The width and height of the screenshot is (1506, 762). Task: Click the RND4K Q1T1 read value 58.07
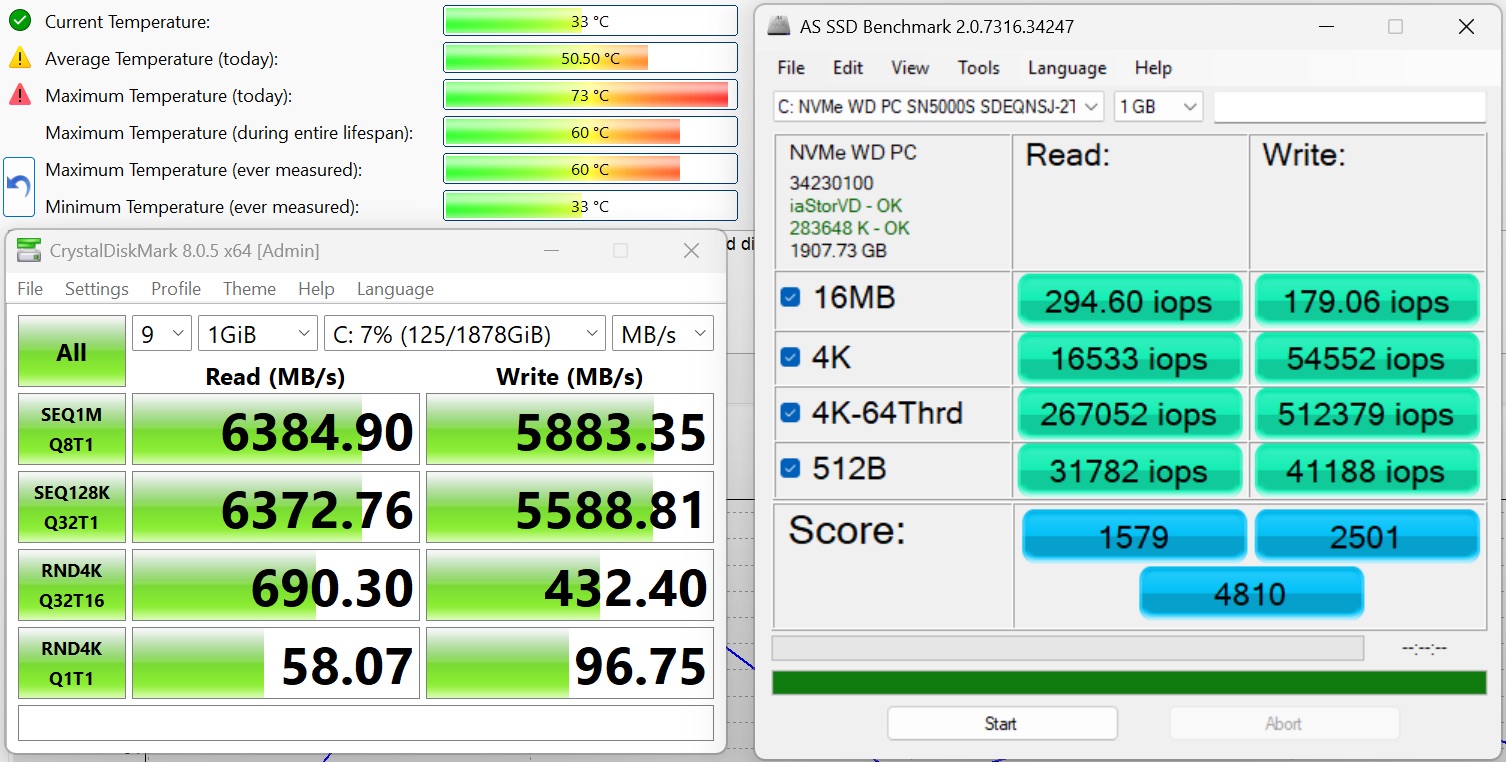click(276, 663)
